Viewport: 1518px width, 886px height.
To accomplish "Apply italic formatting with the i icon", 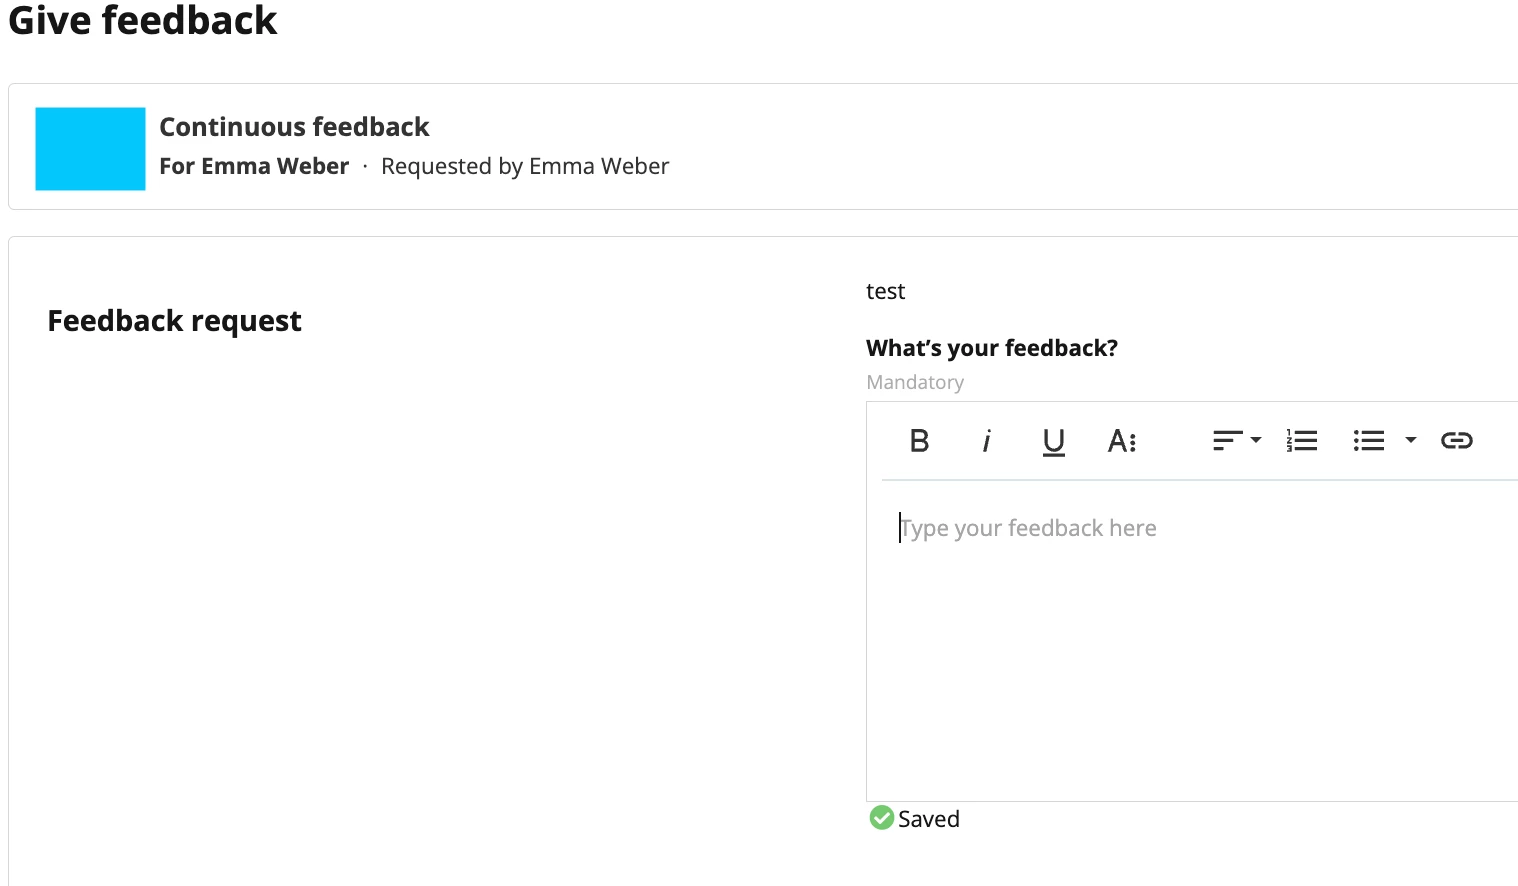I will coord(986,441).
